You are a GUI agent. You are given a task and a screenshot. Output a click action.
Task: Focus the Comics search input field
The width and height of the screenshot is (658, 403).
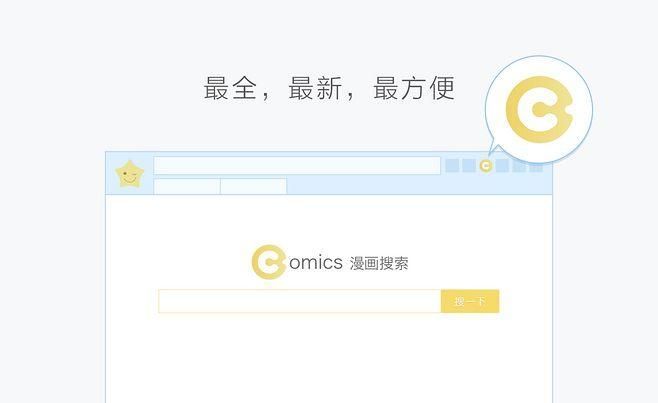click(x=300, y=301)
